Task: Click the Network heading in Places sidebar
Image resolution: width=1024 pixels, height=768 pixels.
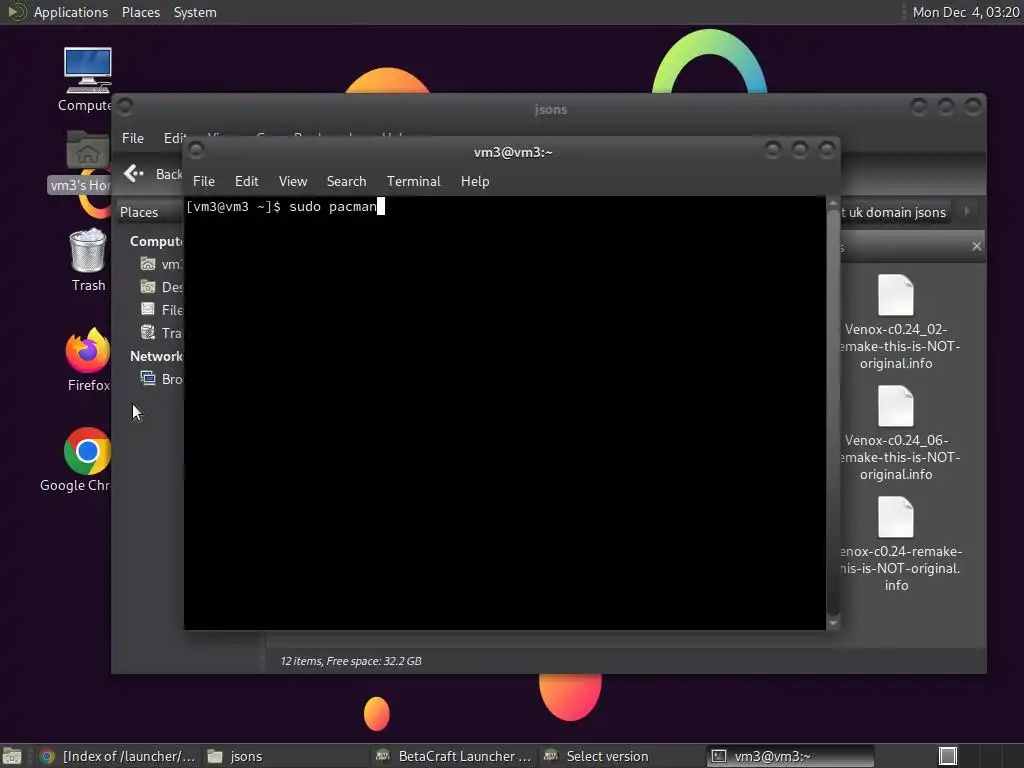Action: tap(156, 356)
